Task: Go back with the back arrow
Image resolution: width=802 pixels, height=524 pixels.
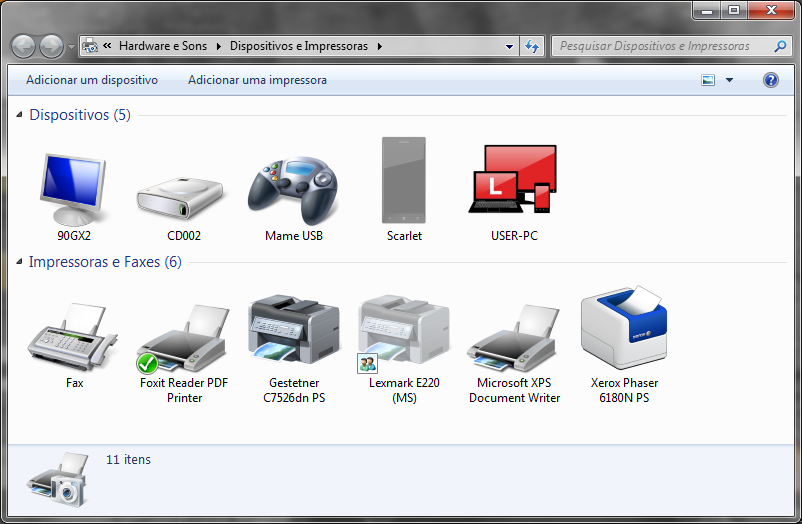Action: click(x=23, y=47)
